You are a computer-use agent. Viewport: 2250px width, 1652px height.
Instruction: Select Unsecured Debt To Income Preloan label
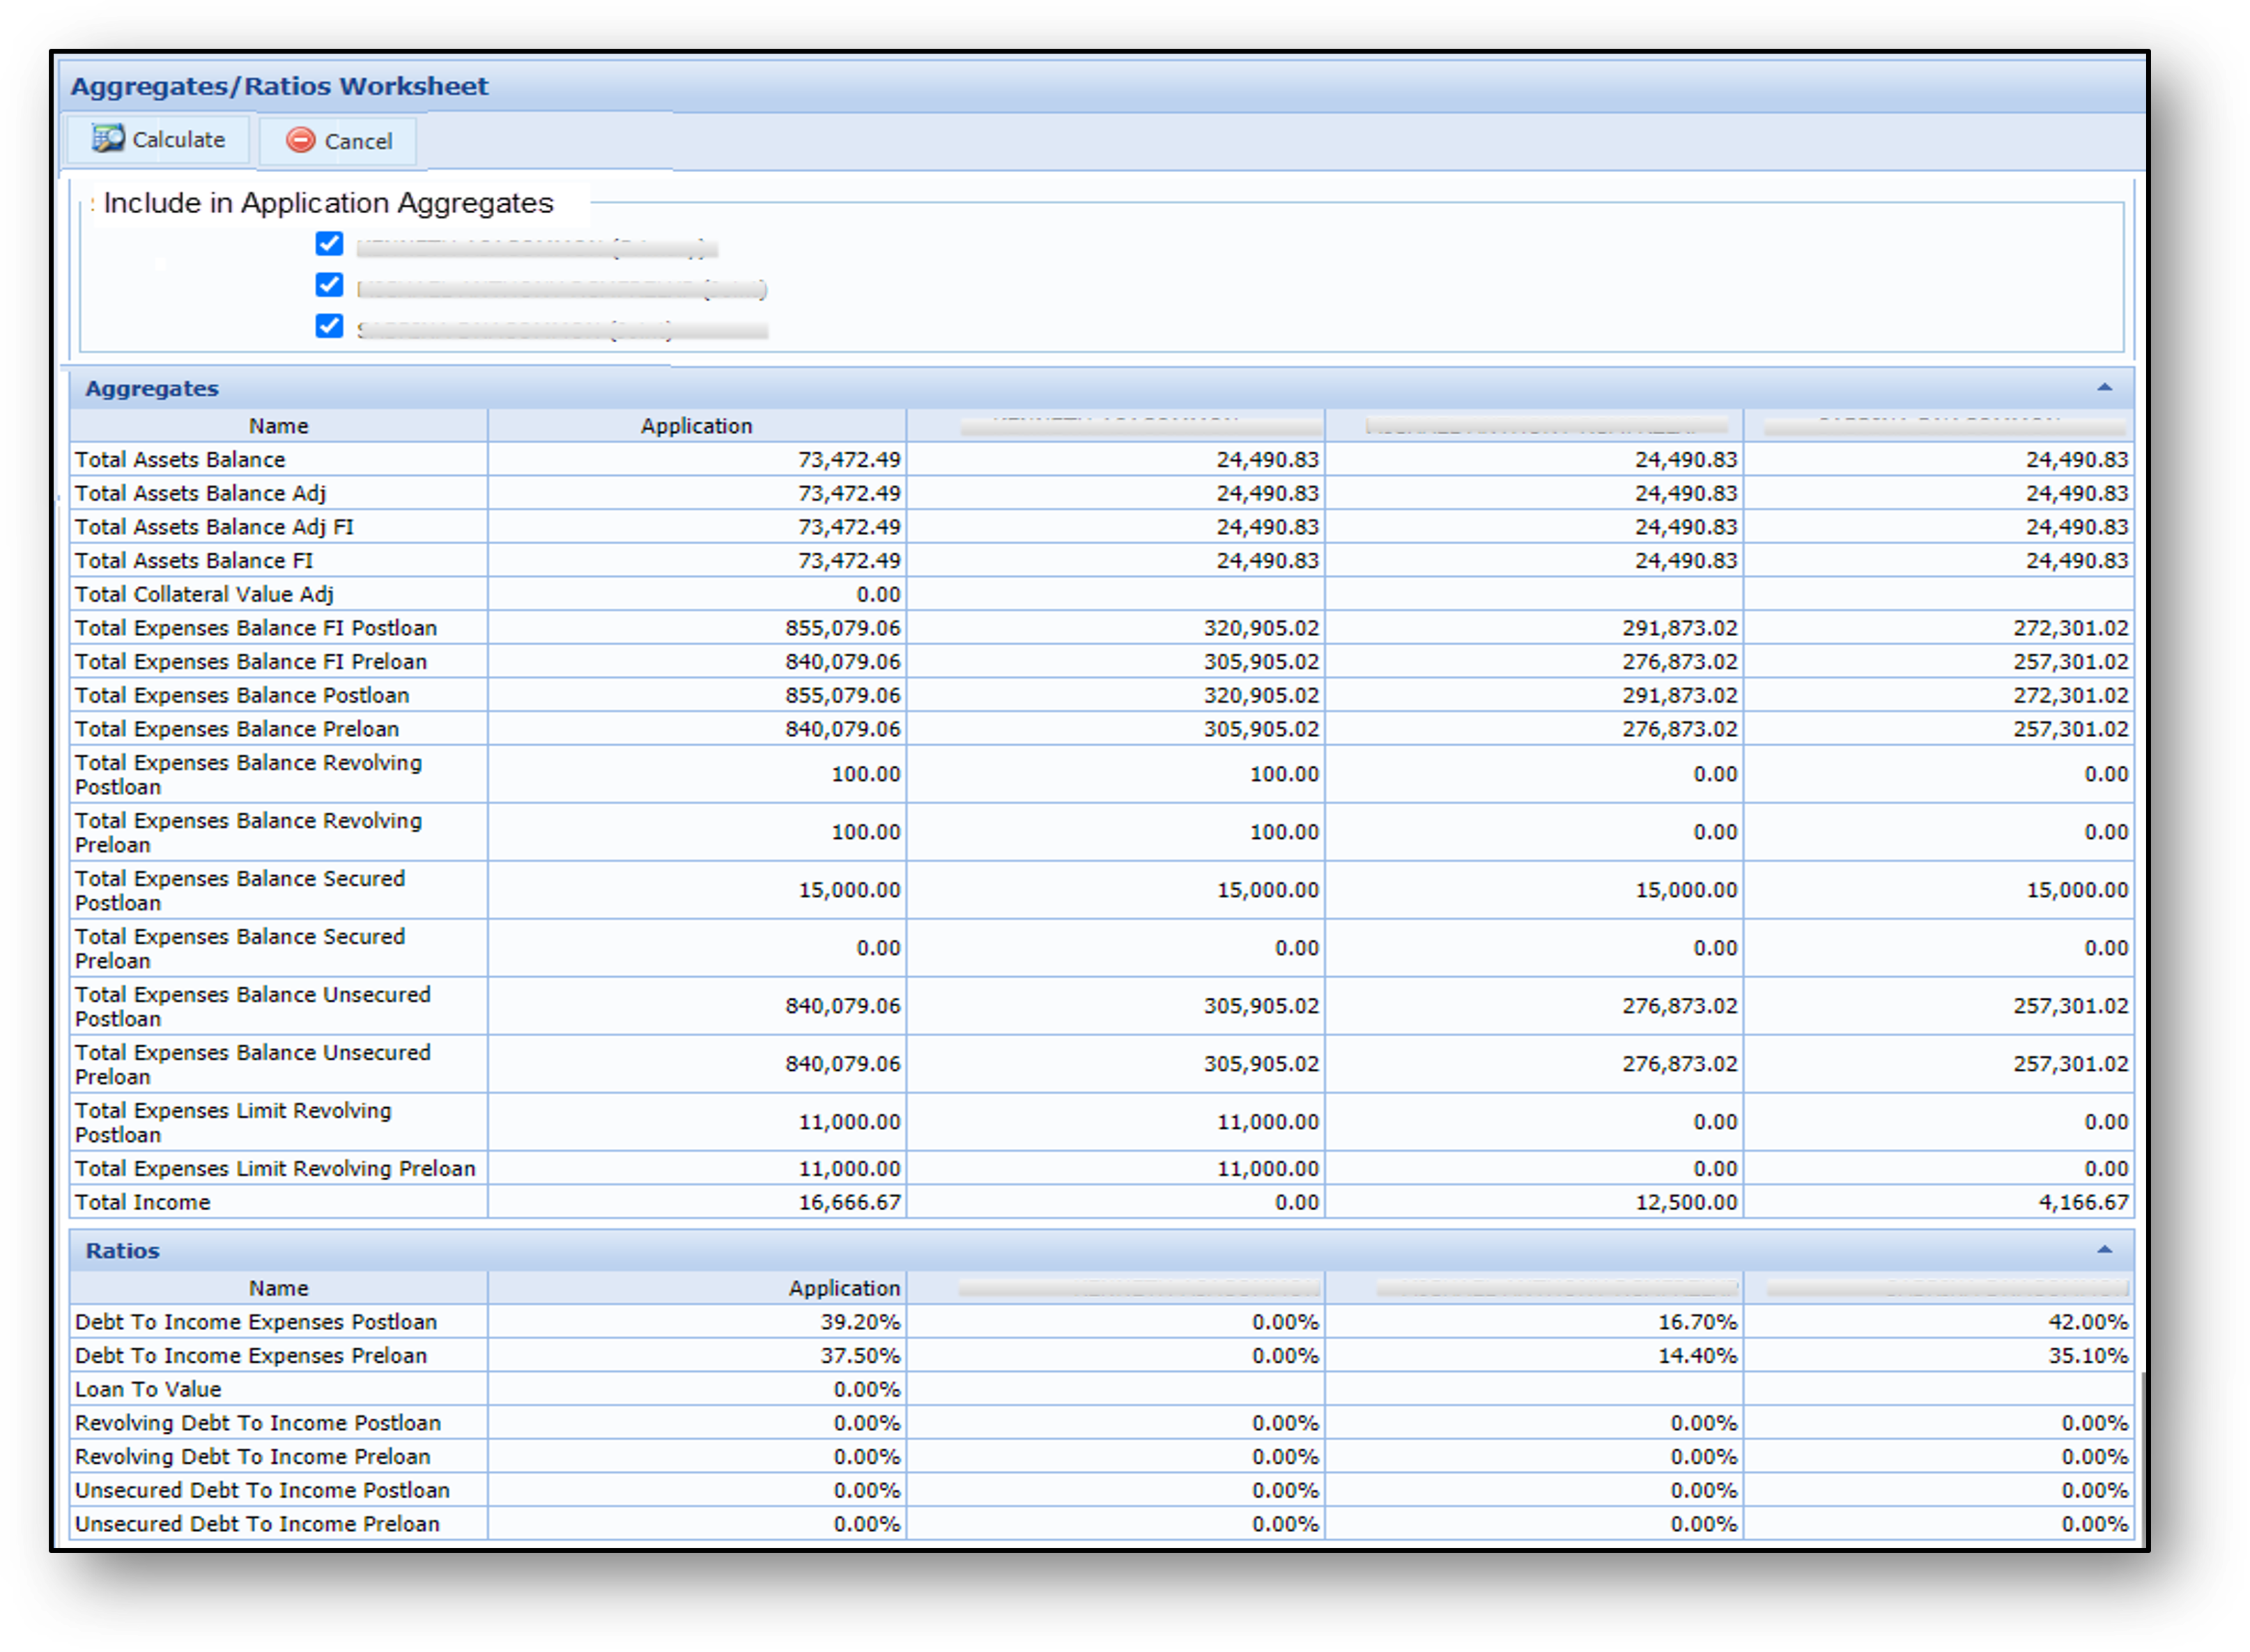pyautogui.click(x=257, y=1524)
